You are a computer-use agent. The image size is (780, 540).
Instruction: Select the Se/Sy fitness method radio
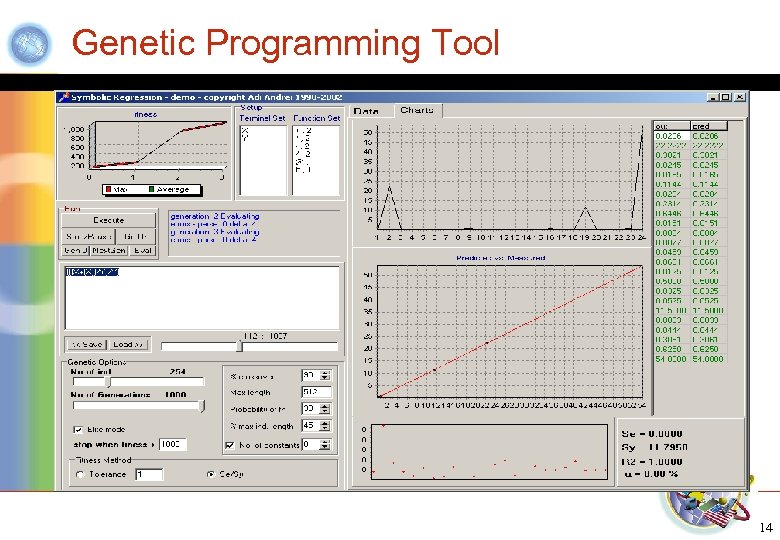[x=210, y=474]
